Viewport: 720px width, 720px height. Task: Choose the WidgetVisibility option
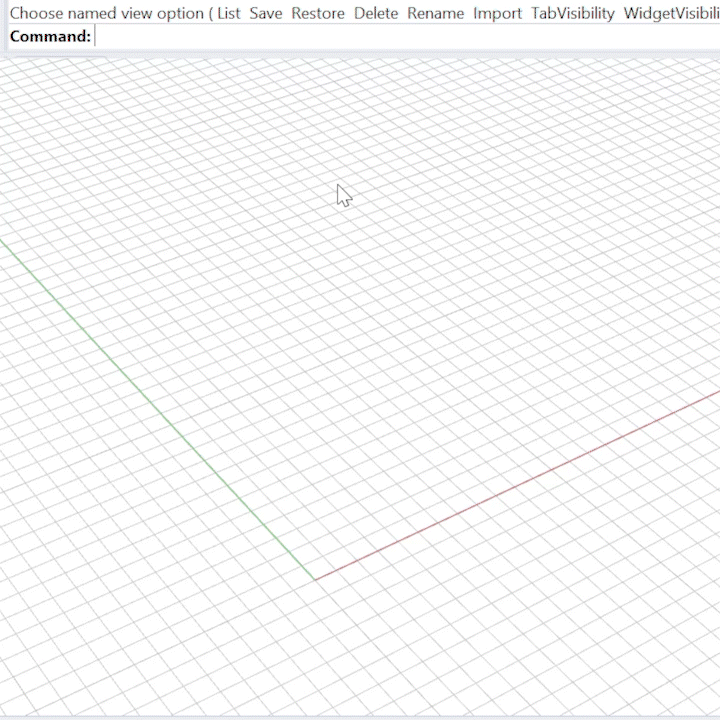point(671,13)
